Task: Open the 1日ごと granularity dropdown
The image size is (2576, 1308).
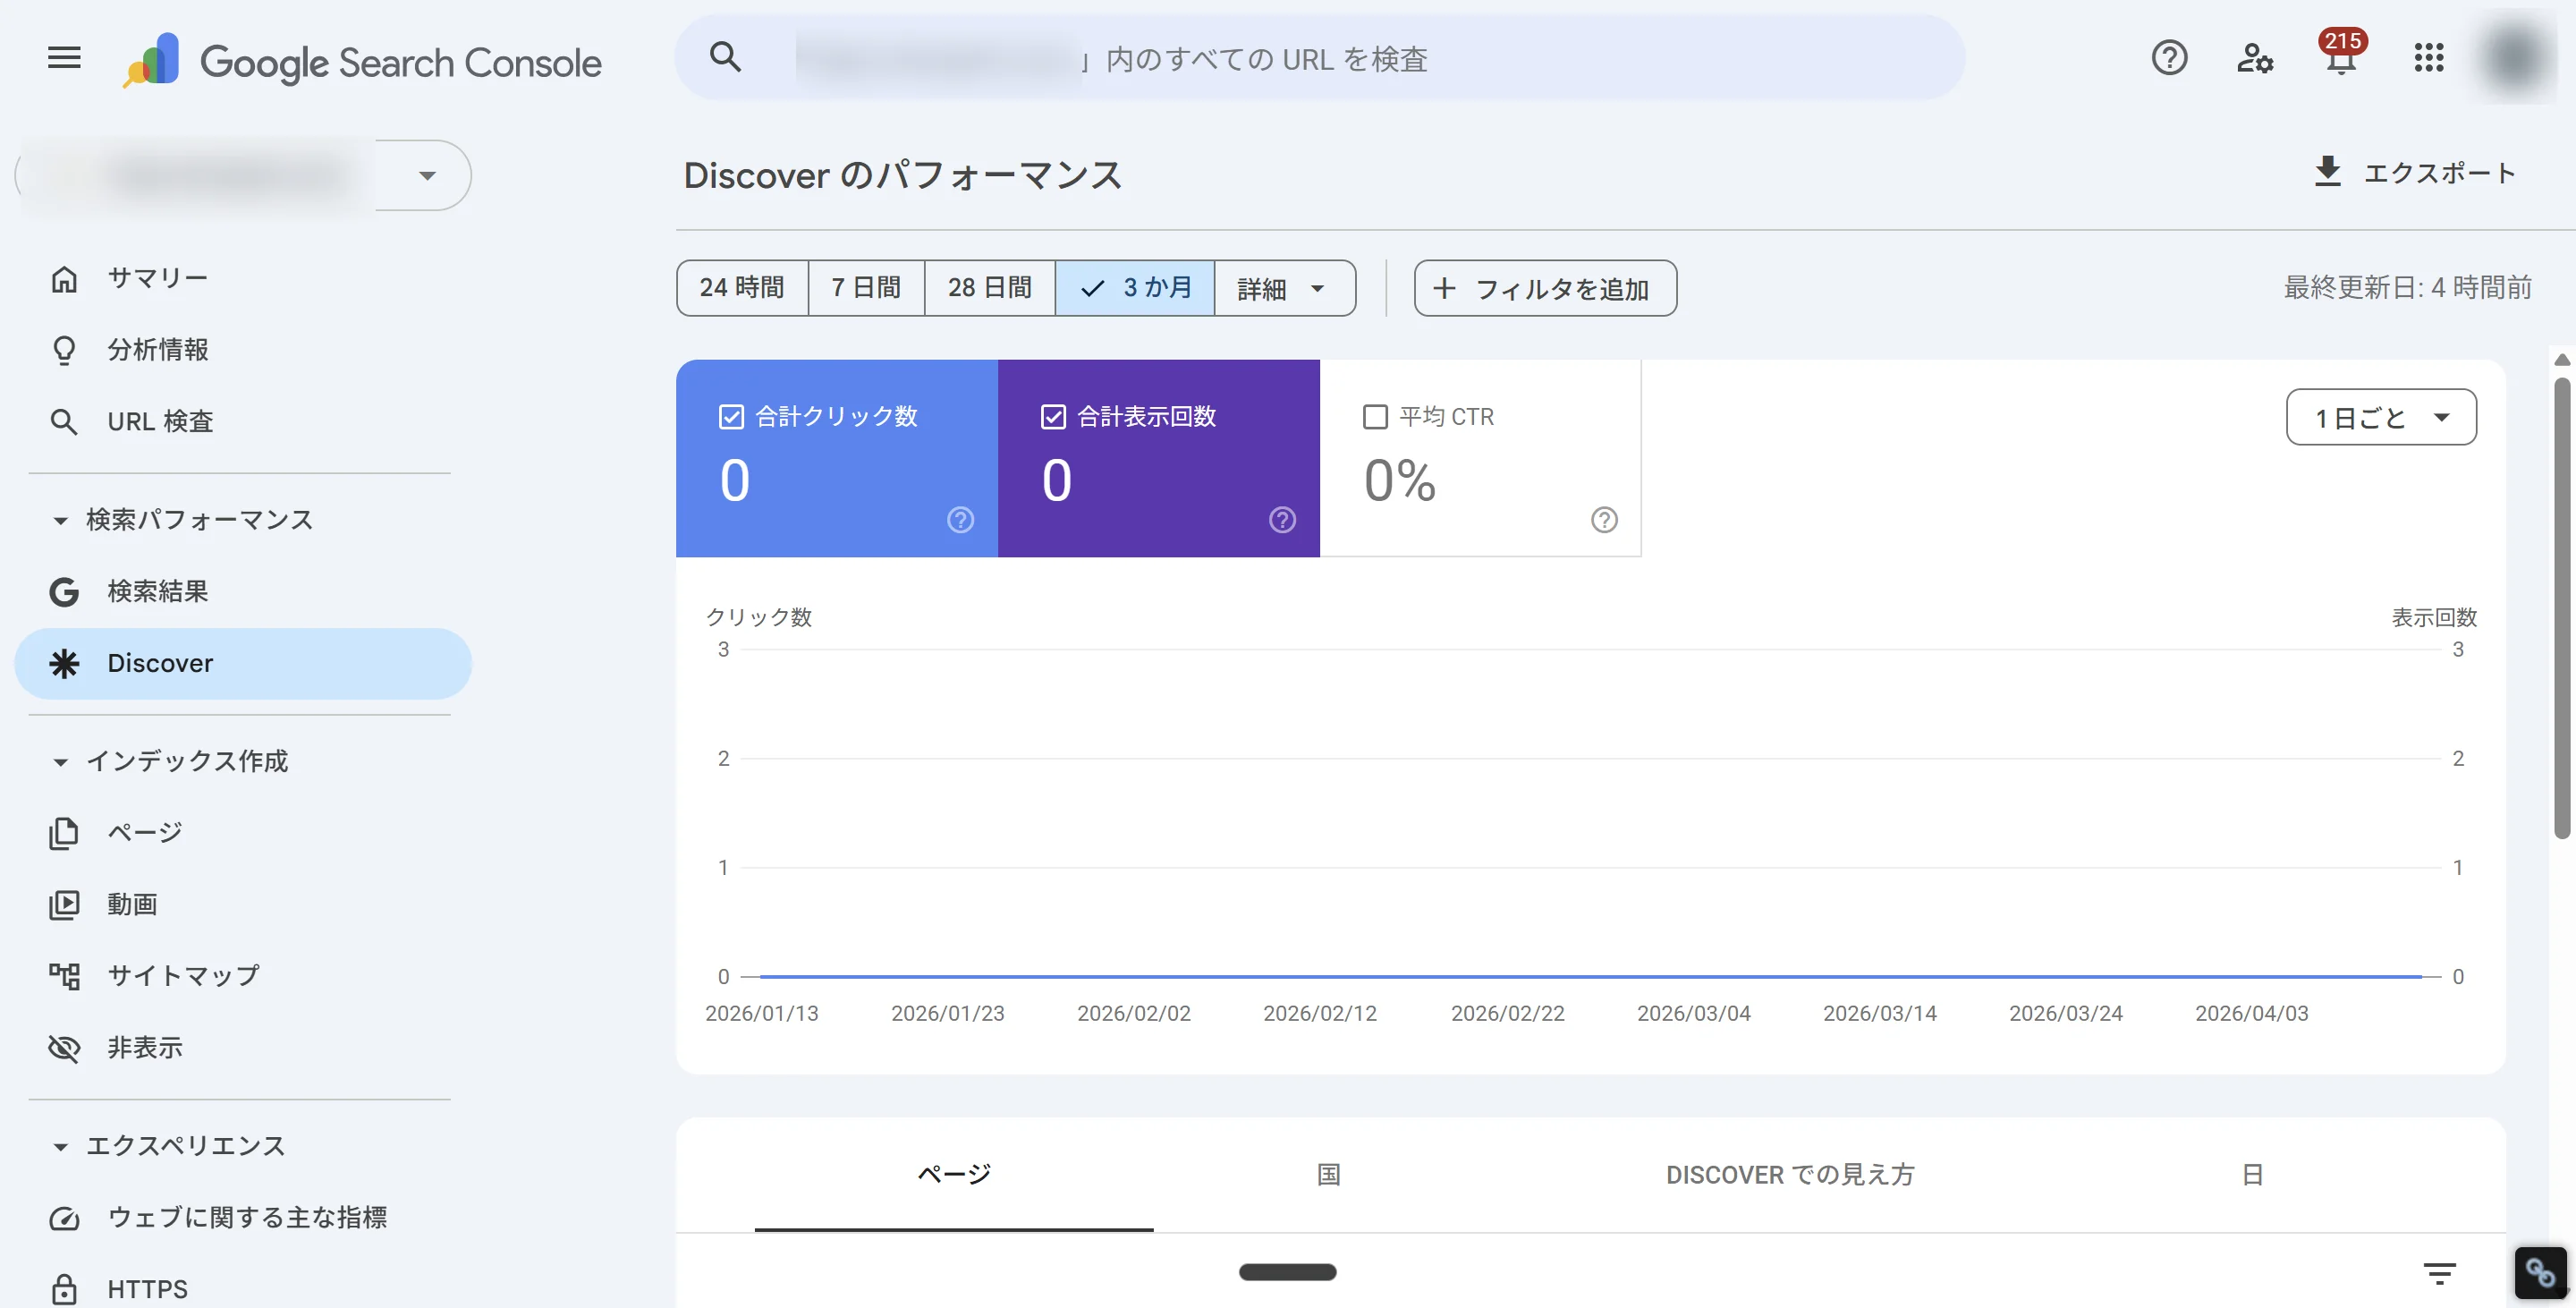Action: (x=2381, y=417)
